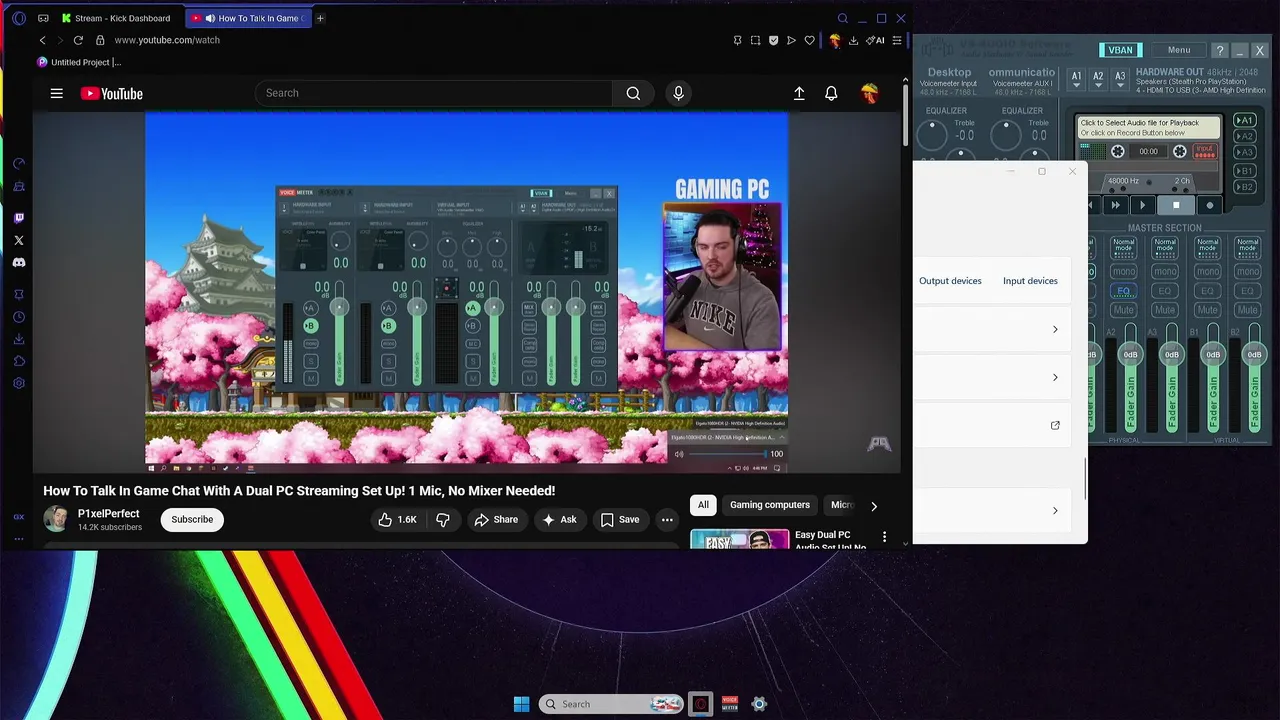Image resolution: width=1280 pixels, height=720 pixels.
Task: Open more actions menu under video
Action: click(x=667, y=519)
